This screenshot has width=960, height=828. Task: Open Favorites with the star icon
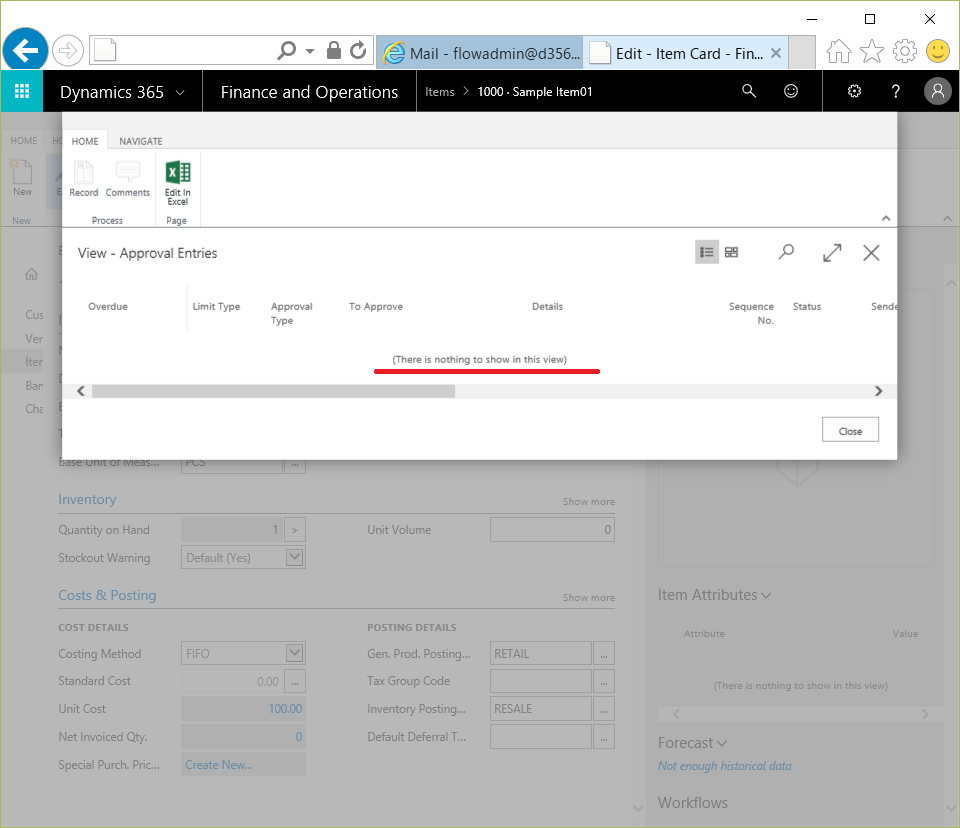[872, 51]
